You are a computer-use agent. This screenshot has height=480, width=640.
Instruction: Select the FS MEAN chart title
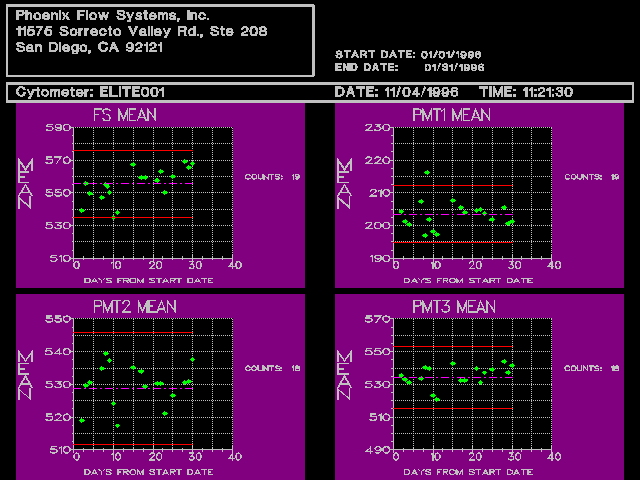pos(125,115)
